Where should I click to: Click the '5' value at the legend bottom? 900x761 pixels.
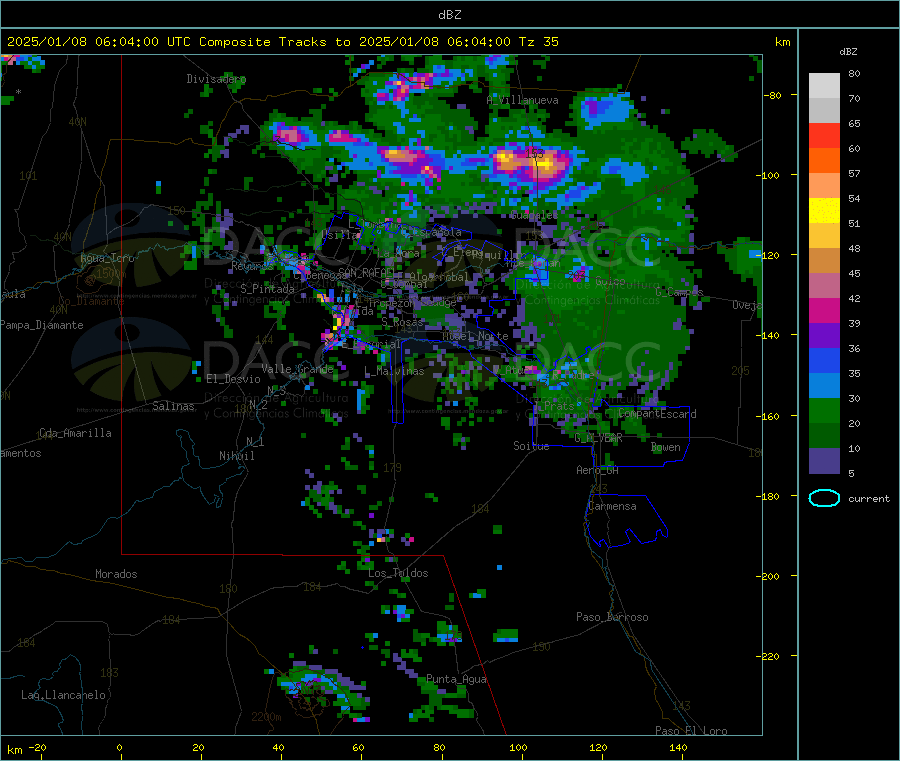851,473
